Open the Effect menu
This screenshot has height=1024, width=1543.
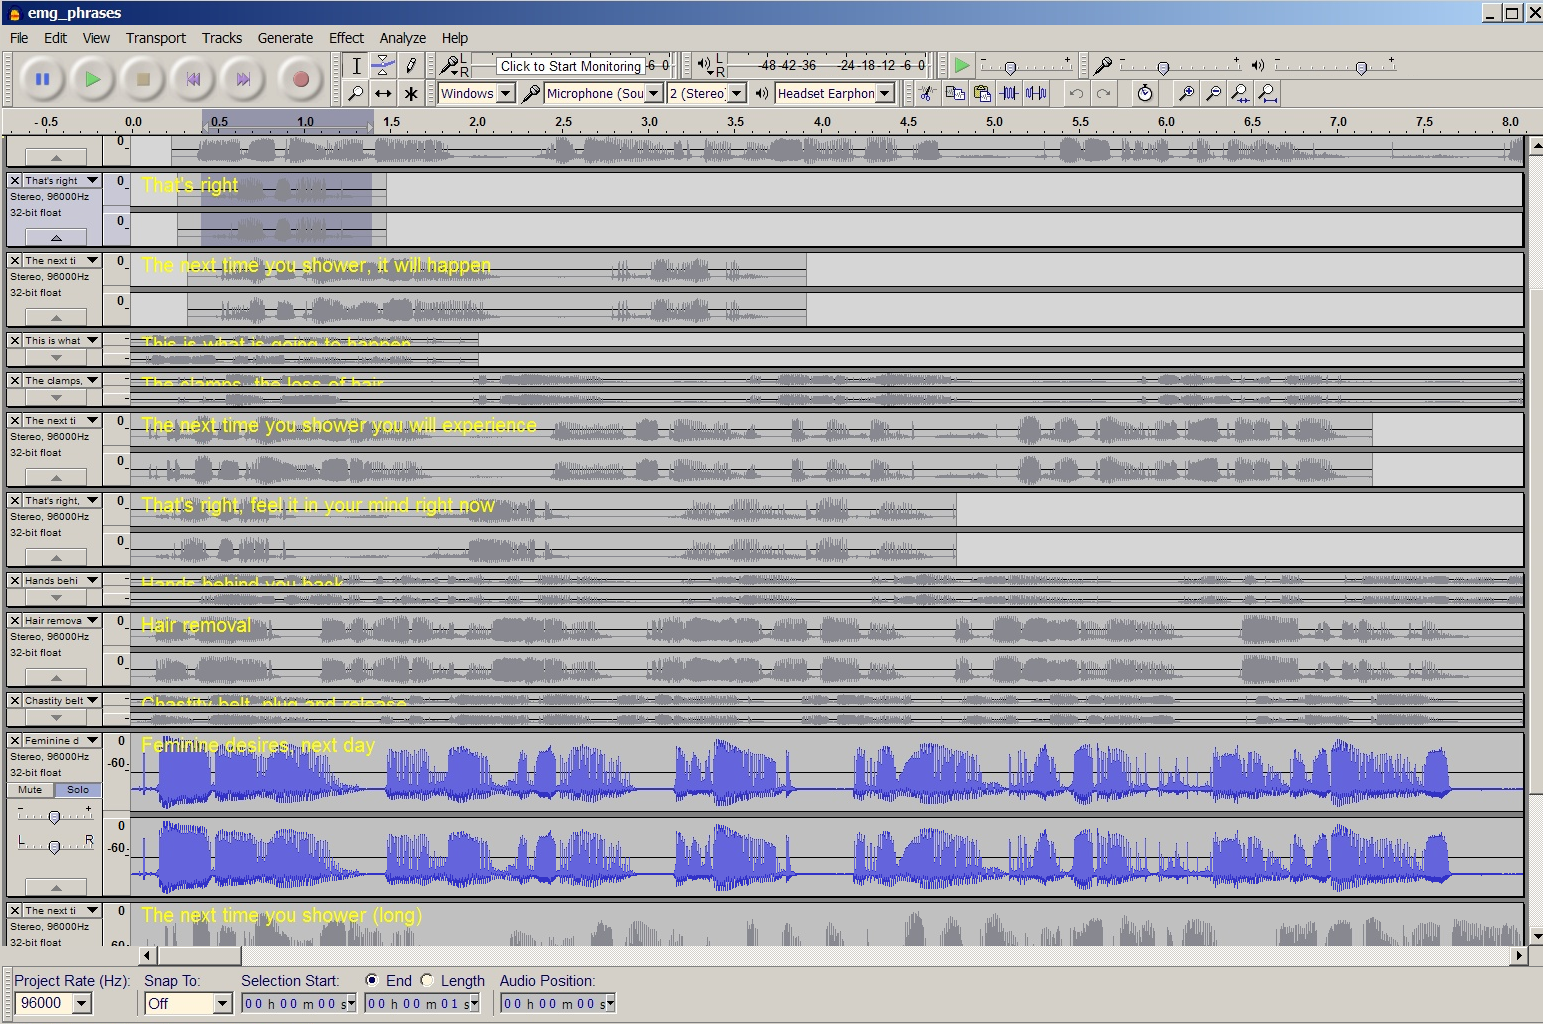[346, 38]
